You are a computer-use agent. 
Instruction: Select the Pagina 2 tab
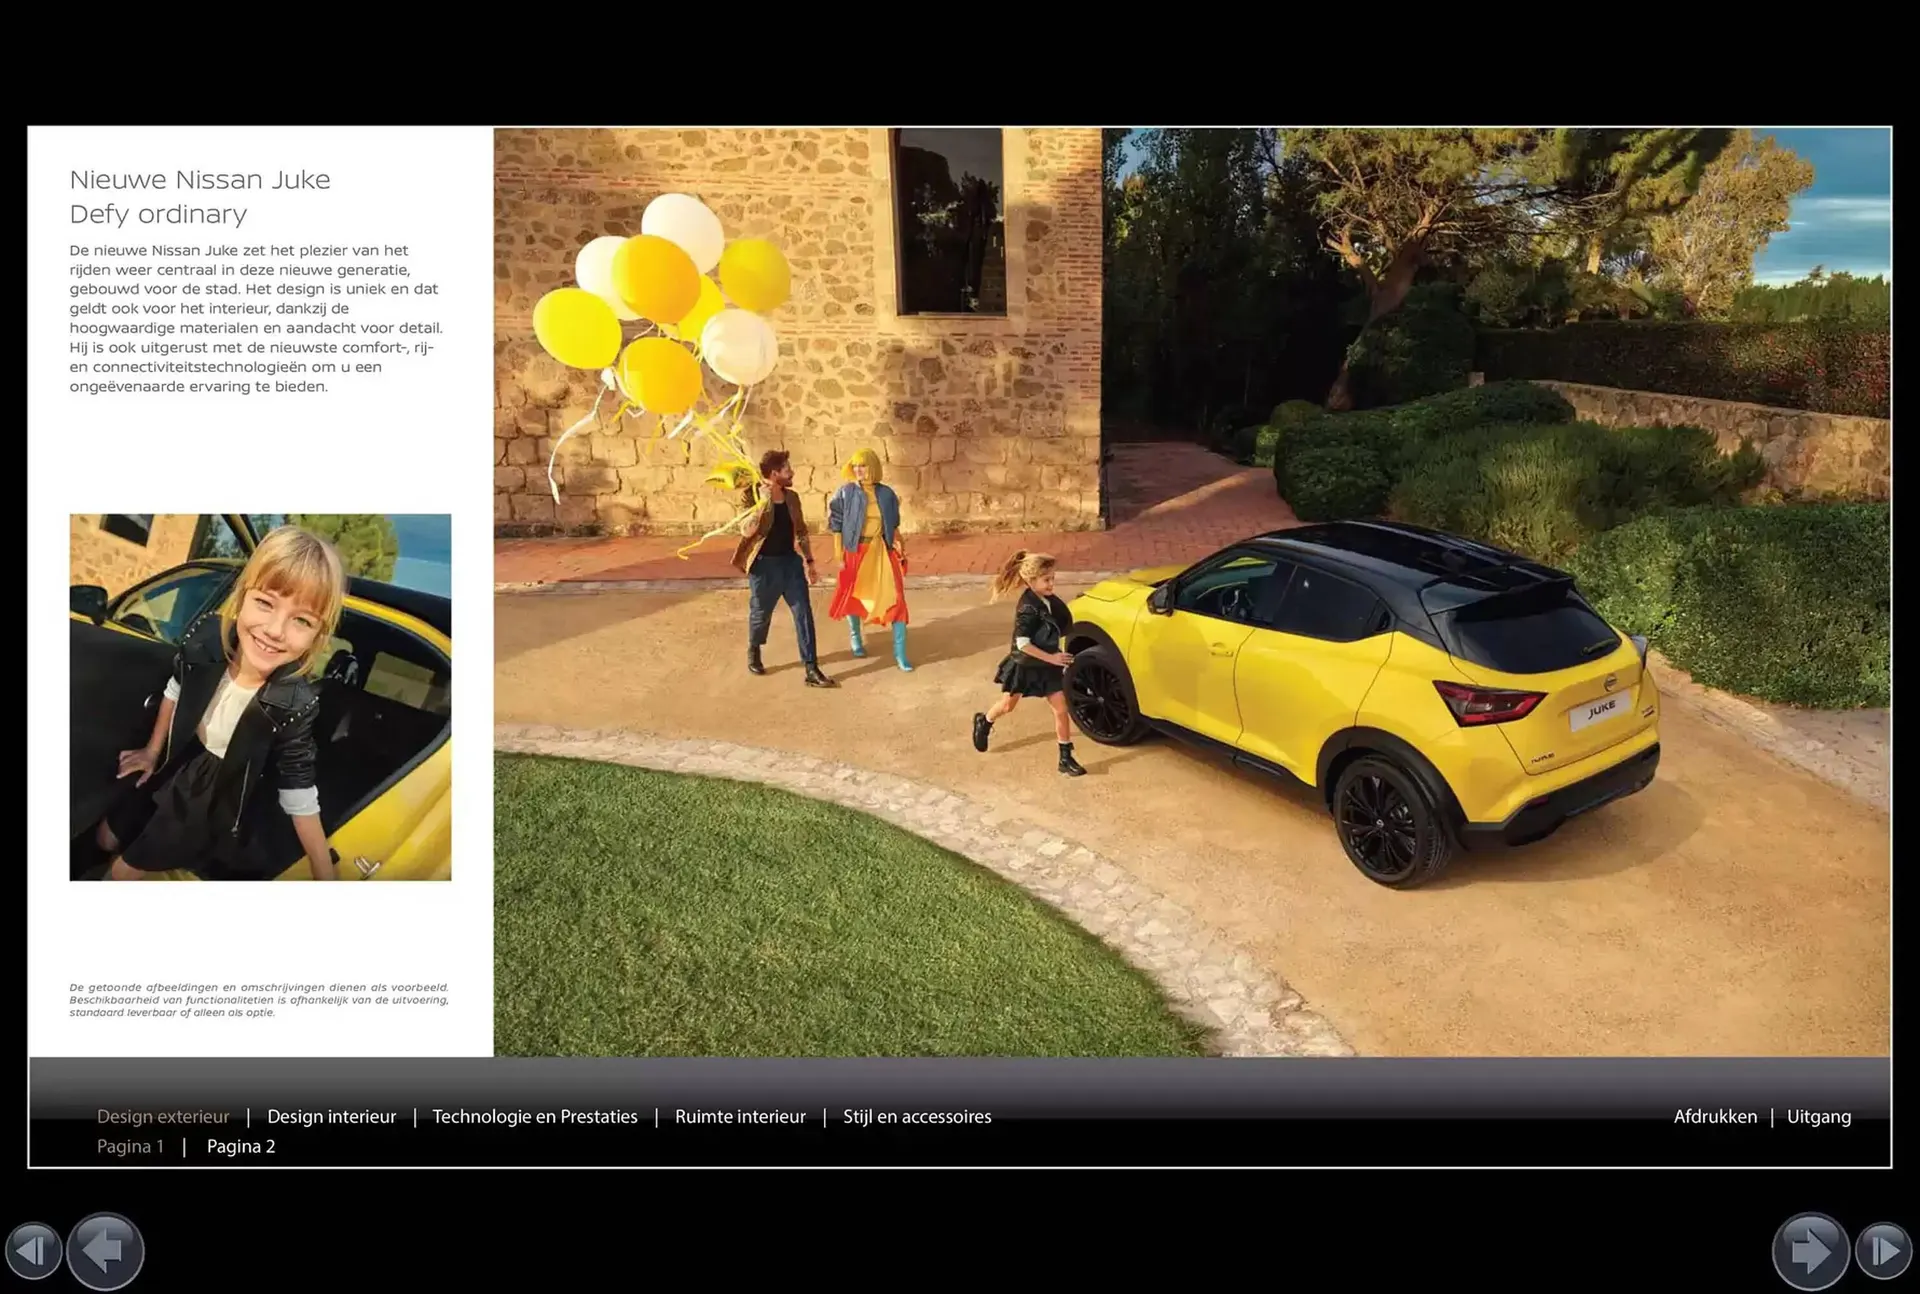(241, 1146)
